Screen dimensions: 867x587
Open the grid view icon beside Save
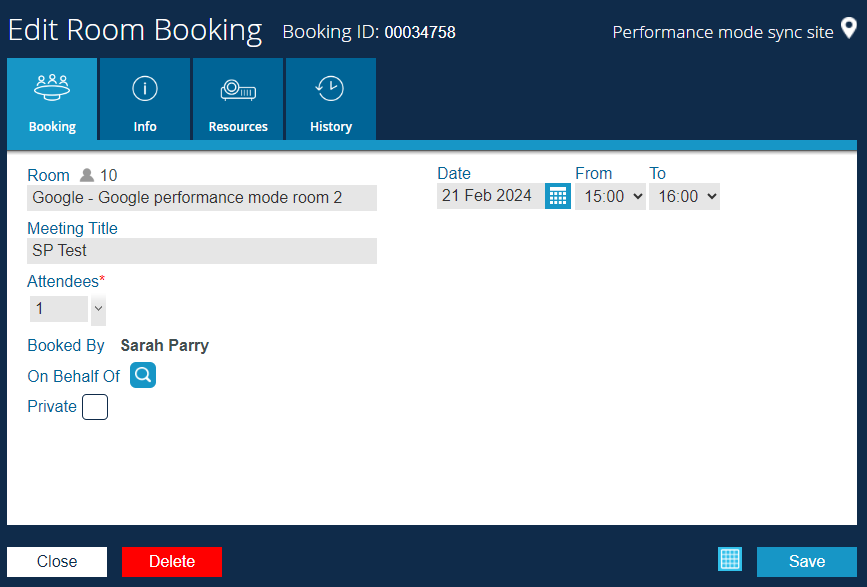730,559
